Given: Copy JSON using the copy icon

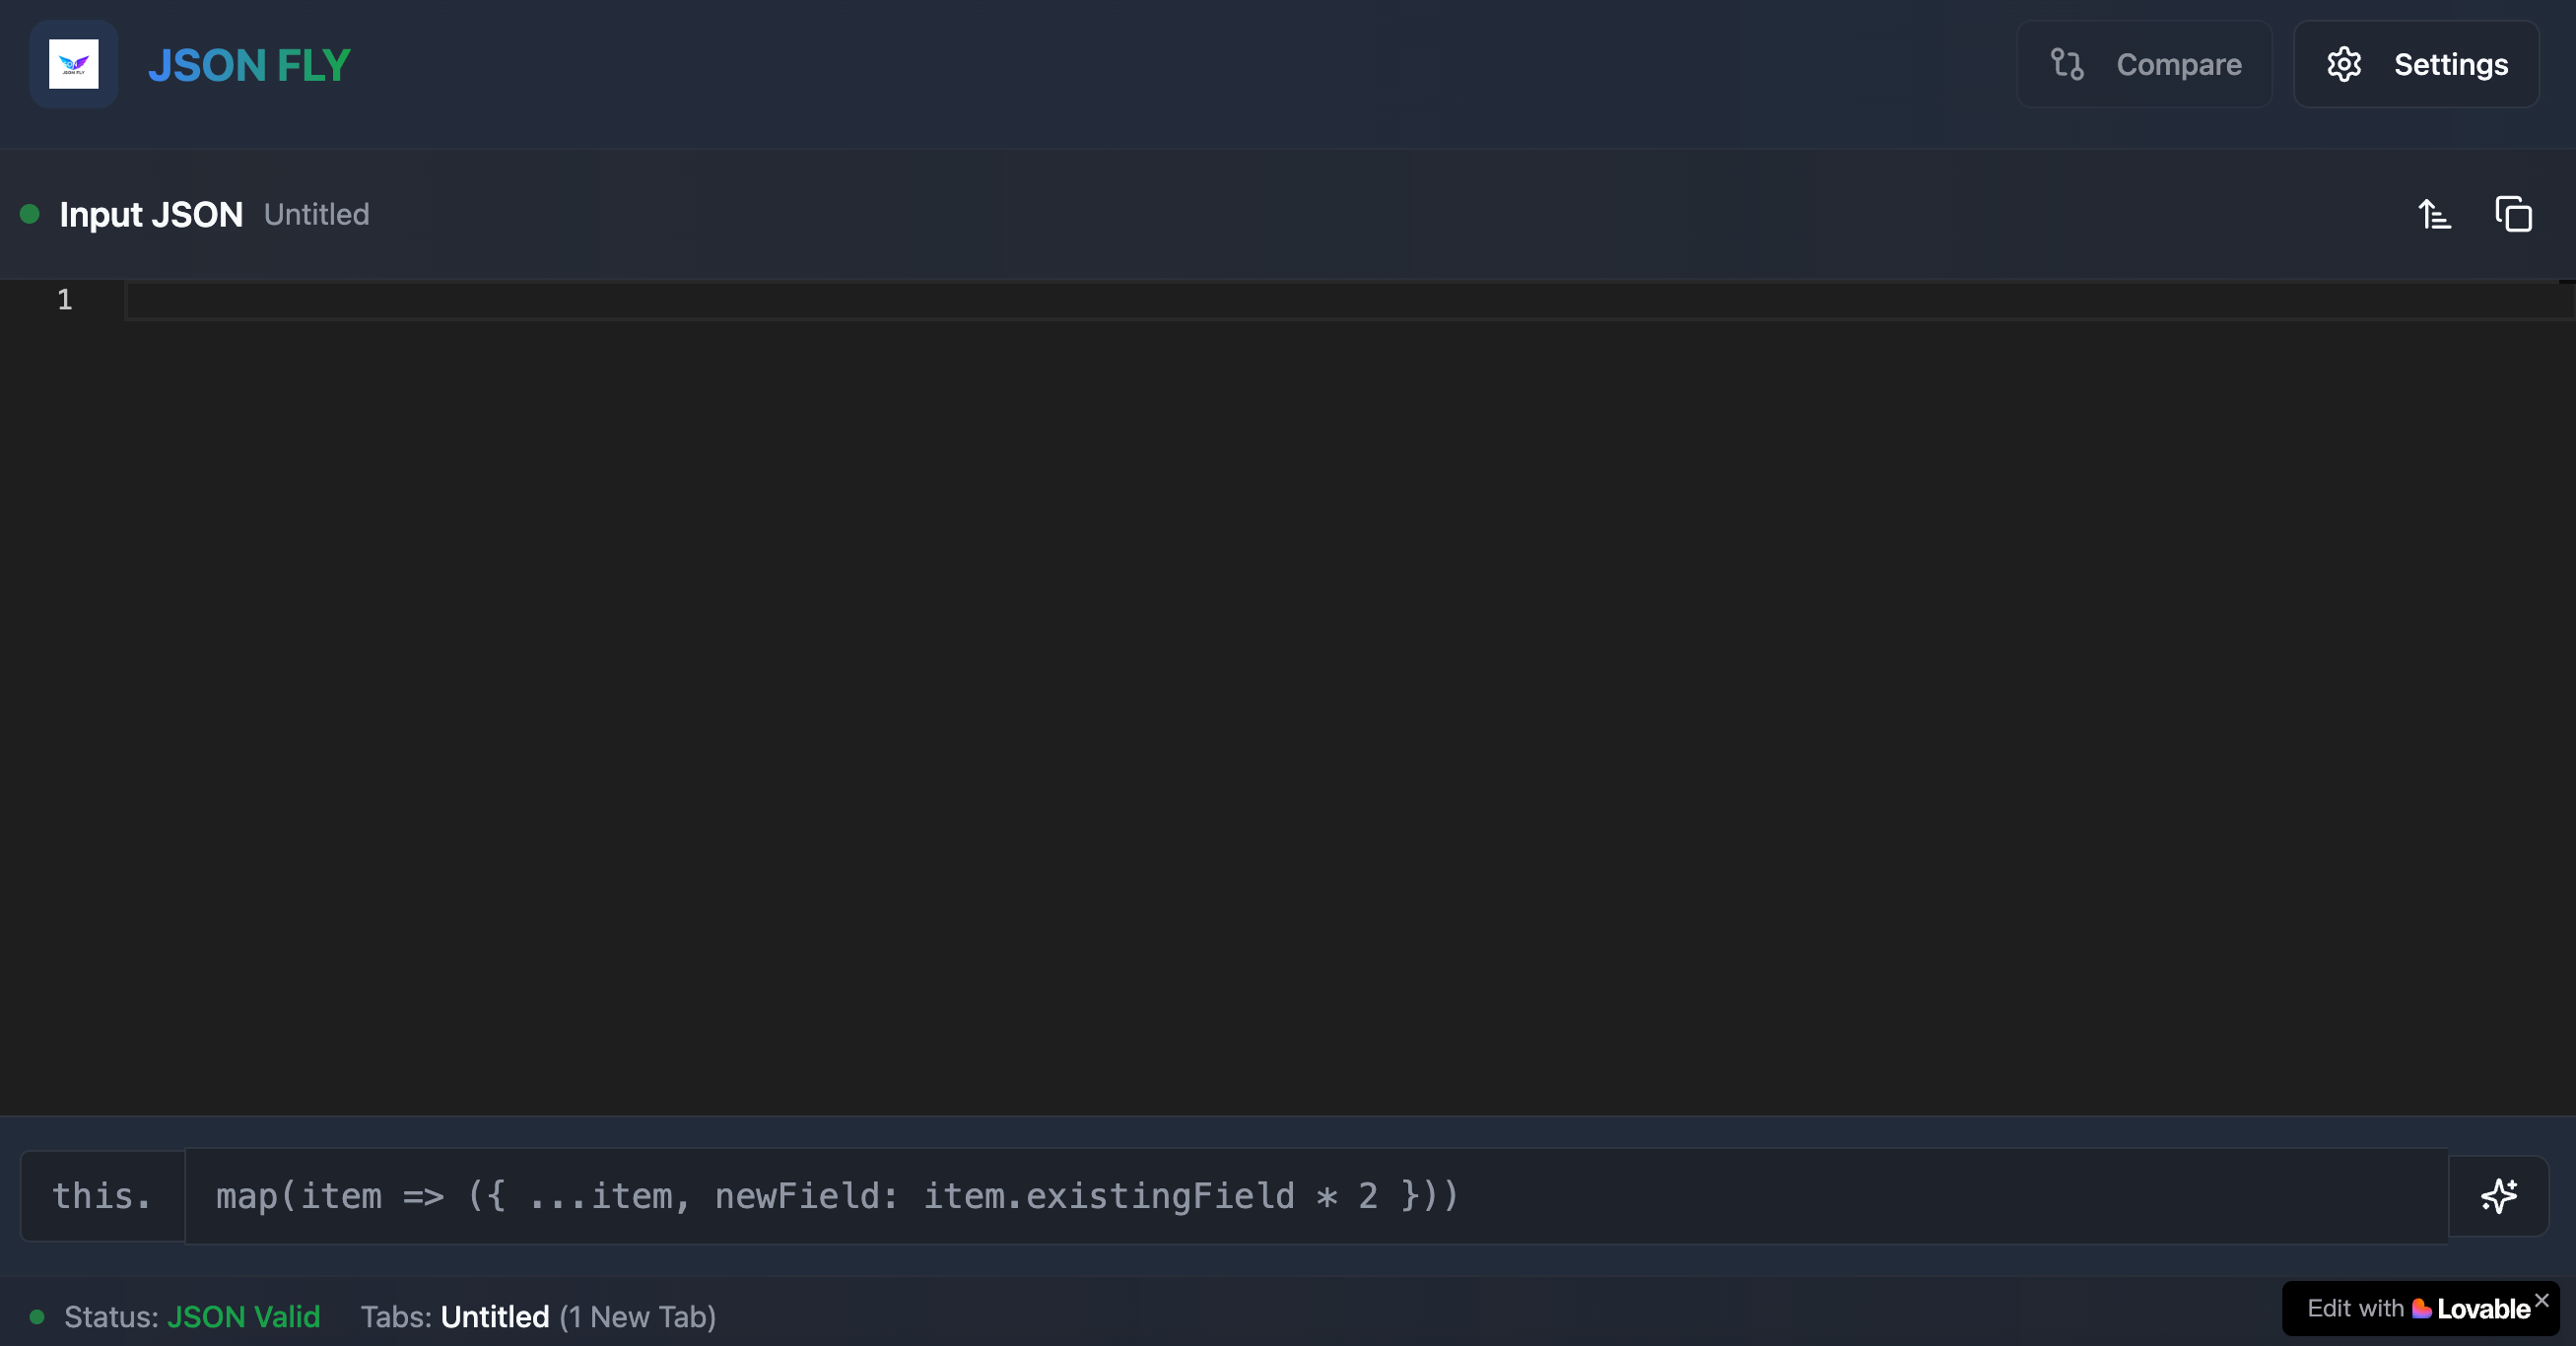Looking at the screenshot, I should point(2513,214).
